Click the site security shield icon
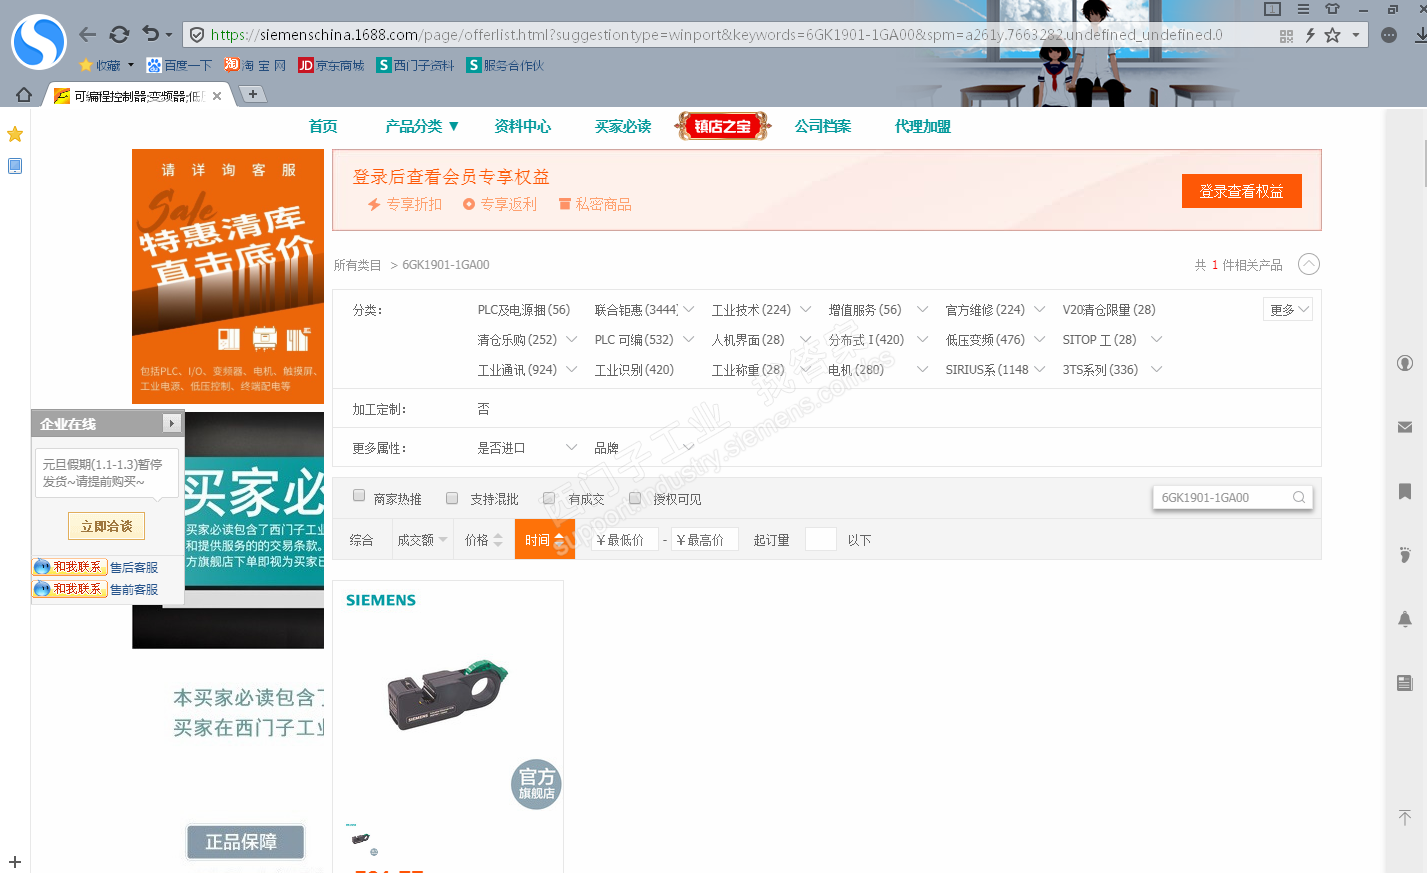Image resolution: width=1427 pixels, height=873 pixels. click(197, 35)
